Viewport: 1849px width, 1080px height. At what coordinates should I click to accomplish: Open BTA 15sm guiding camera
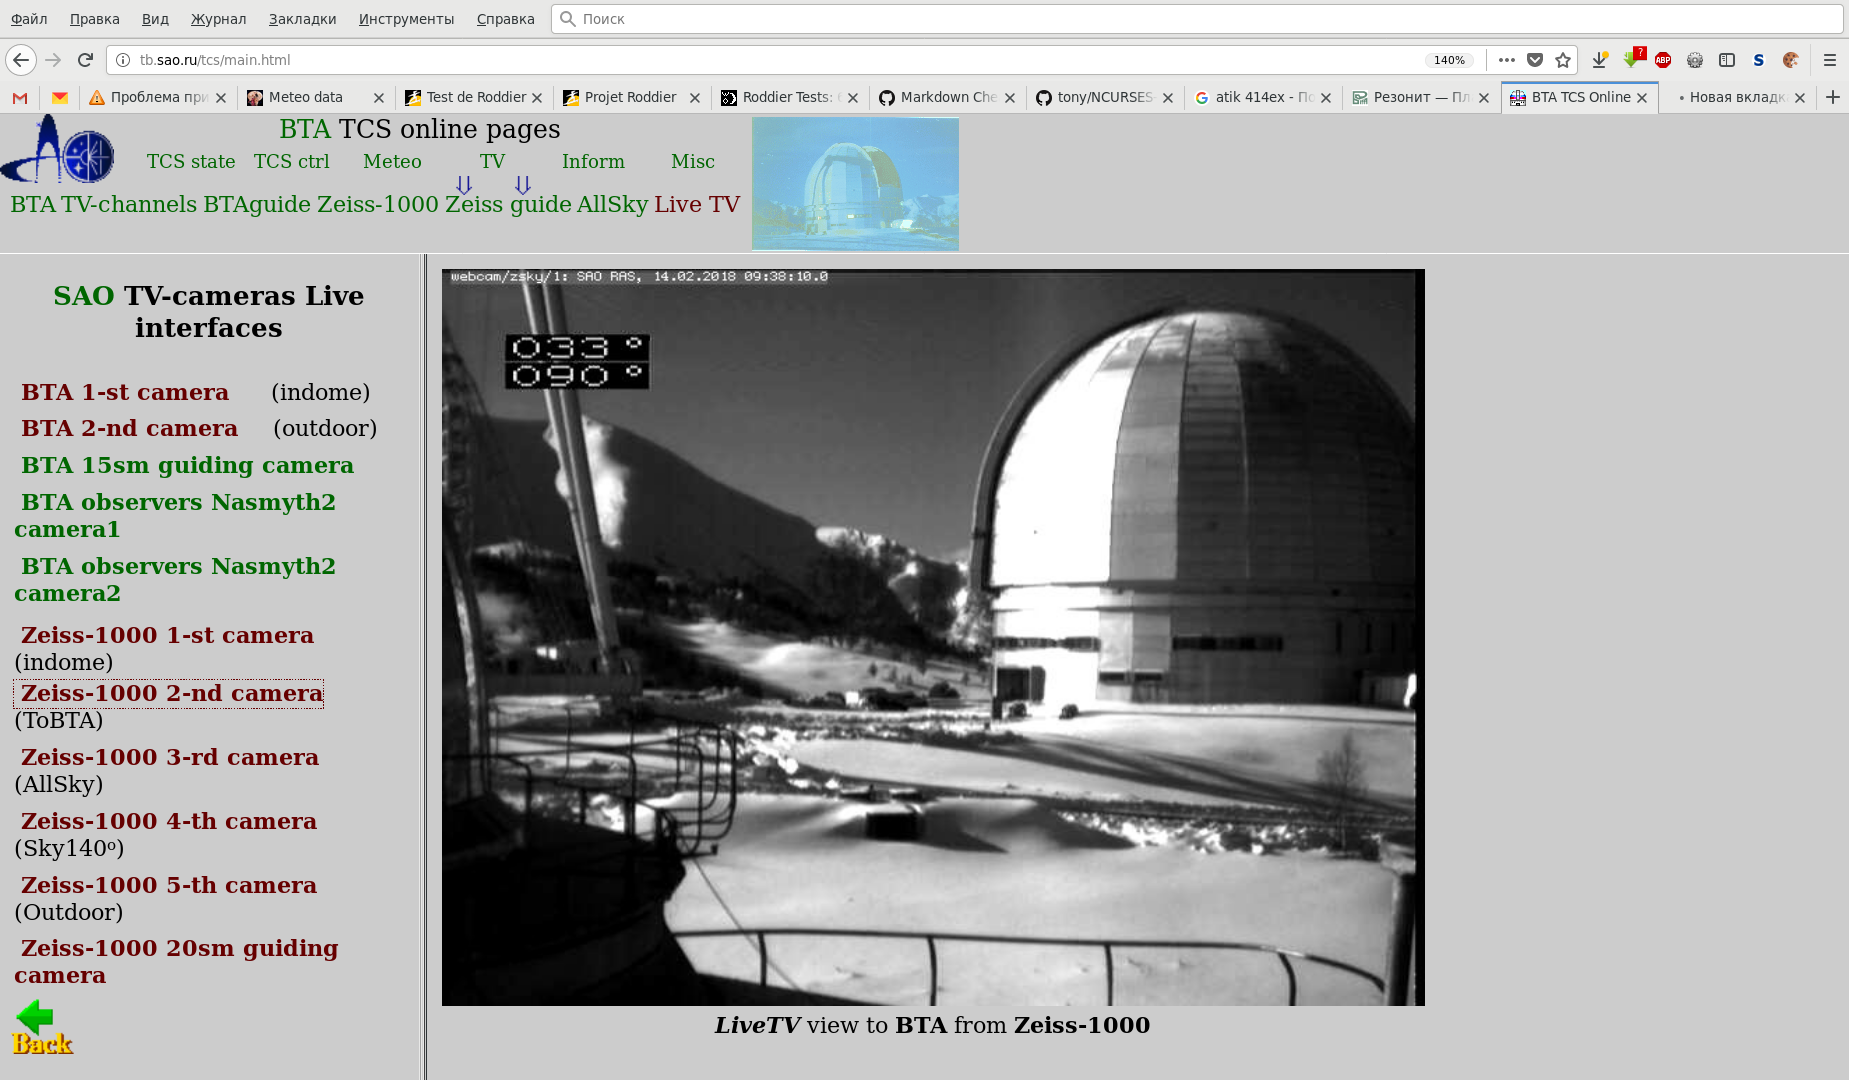187,465
